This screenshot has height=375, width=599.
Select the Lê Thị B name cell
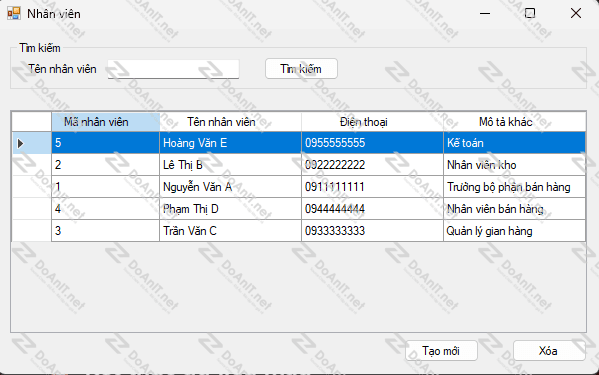pos(230,165)
